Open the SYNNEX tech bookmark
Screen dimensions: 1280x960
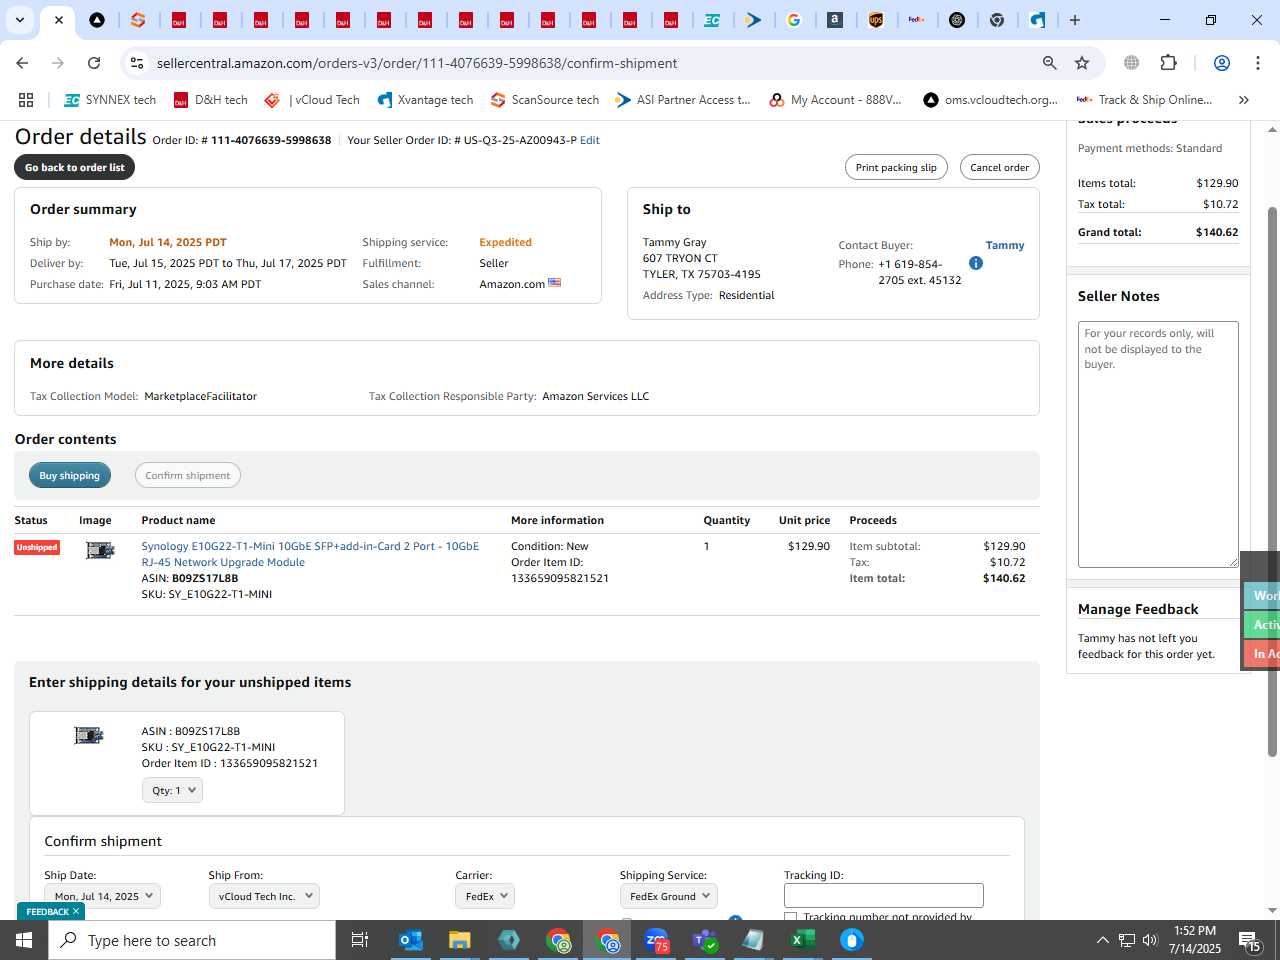coord(110,100)
